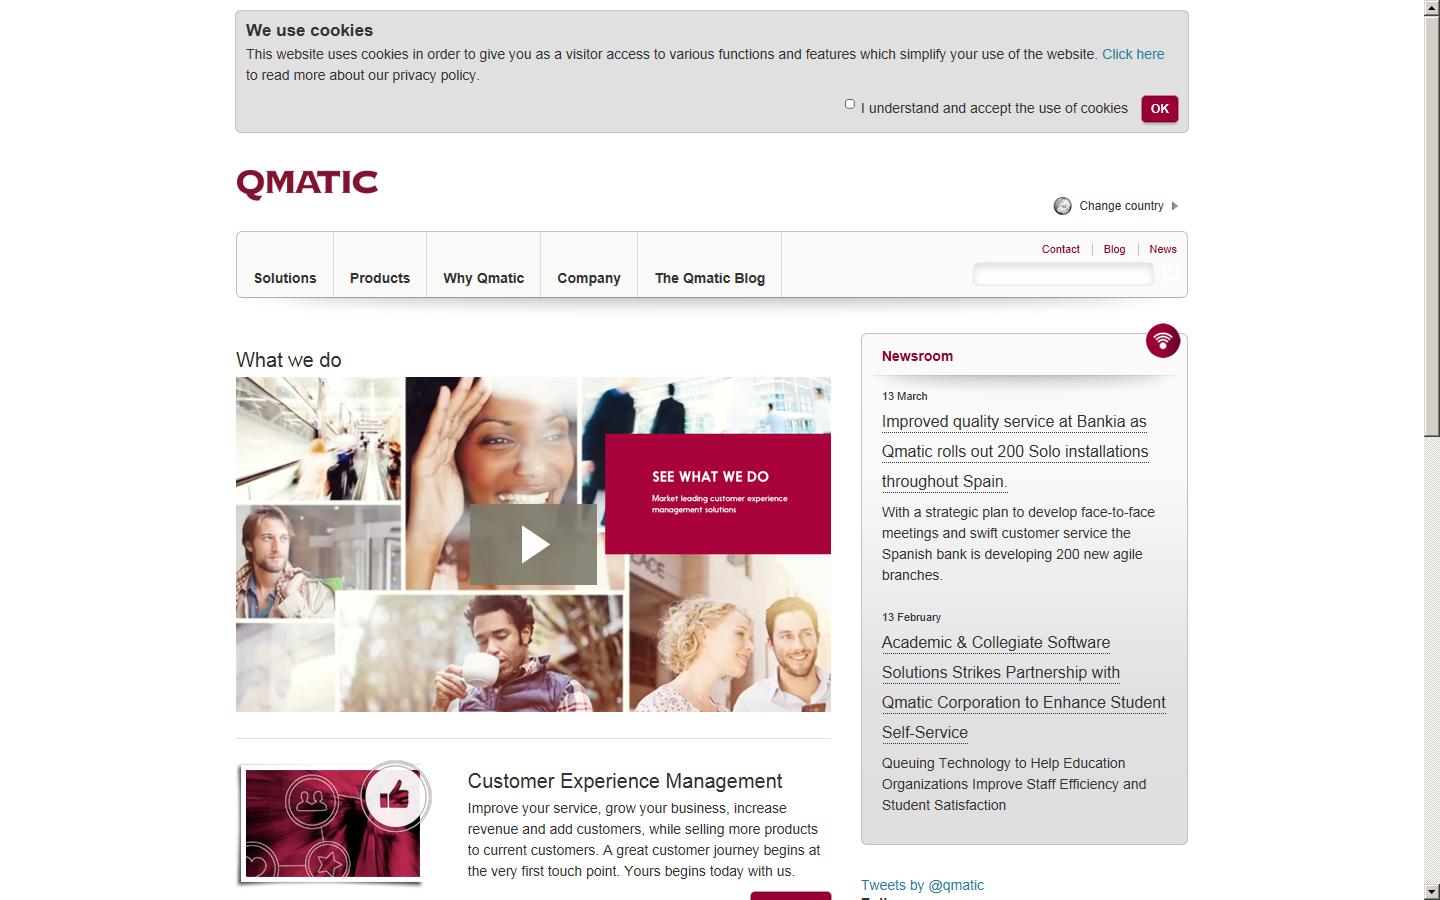This screenshot has height=900, width=1440.
Task: Open the Contact link
Action: (1060, 249)
